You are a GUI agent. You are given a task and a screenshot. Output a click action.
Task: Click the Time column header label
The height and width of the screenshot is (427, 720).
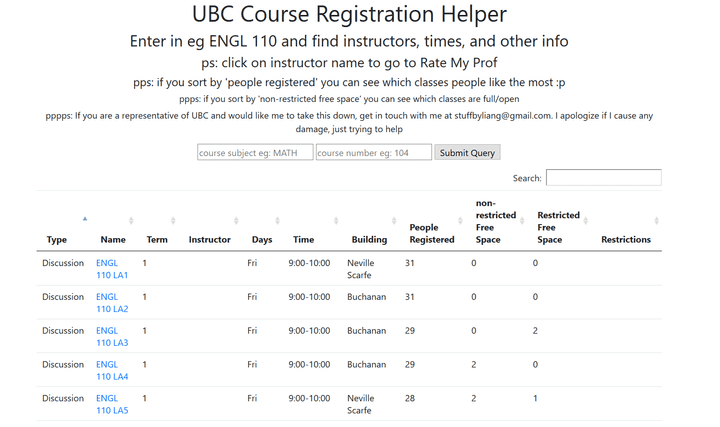tap(304, 240)
